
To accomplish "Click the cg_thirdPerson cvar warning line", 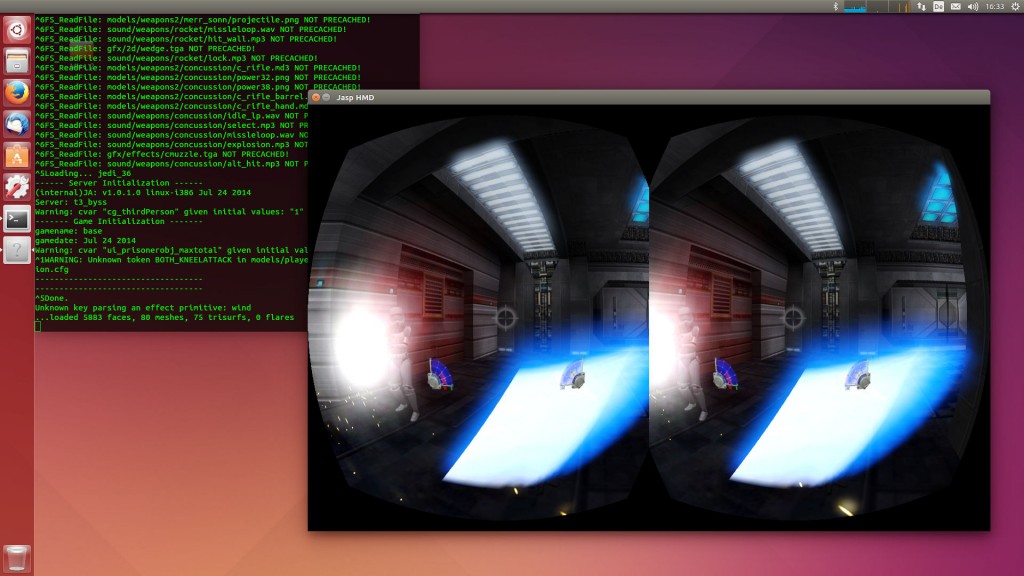I will (170, 212).
